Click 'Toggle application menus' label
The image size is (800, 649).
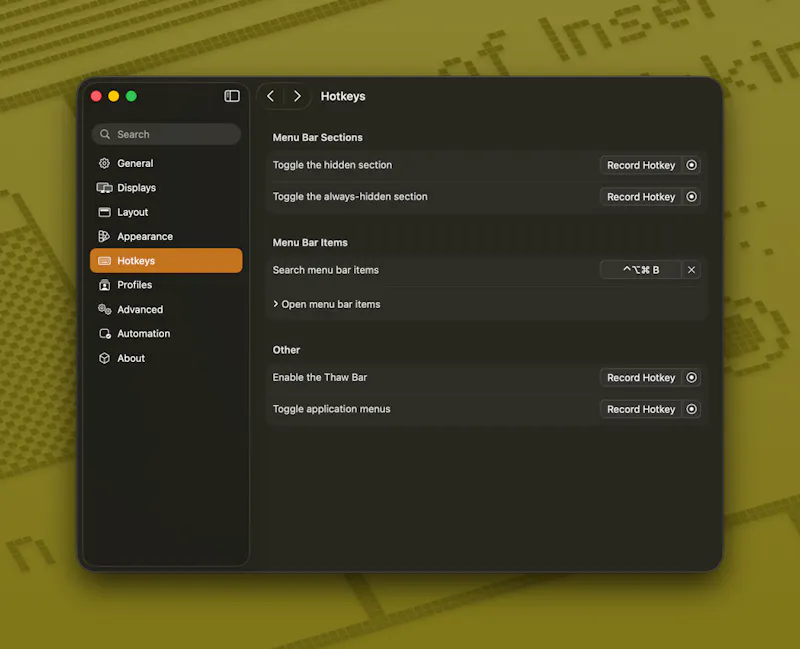click(x=332, y=409)
